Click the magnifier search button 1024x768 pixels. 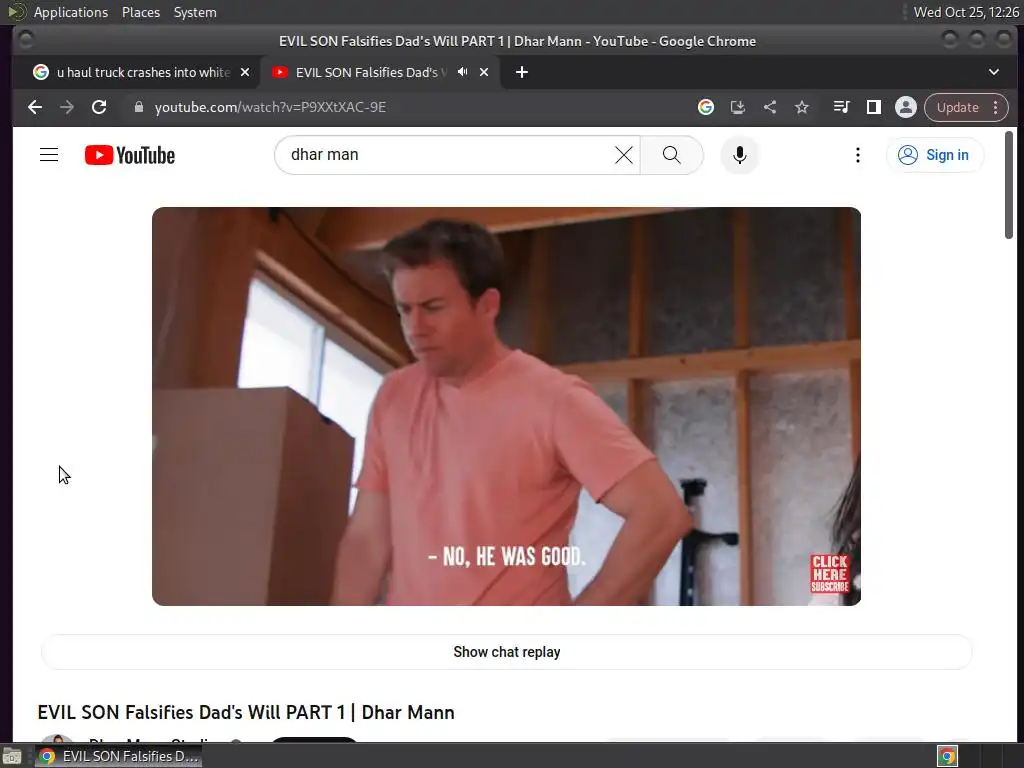click(671, 155)
